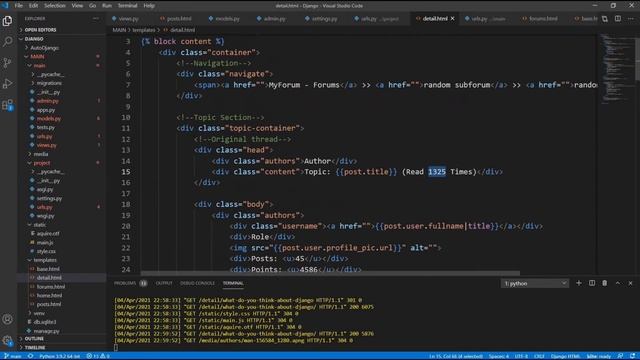Open the terminal selector dropdown 1: python

[535, 283]
